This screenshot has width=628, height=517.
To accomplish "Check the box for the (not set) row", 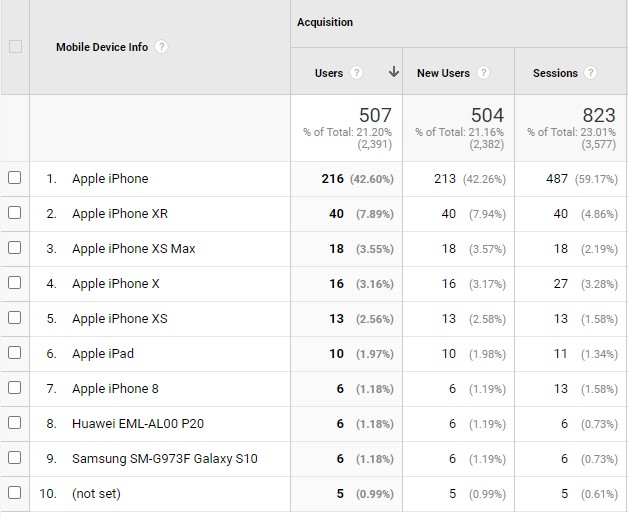I will 15,493.
